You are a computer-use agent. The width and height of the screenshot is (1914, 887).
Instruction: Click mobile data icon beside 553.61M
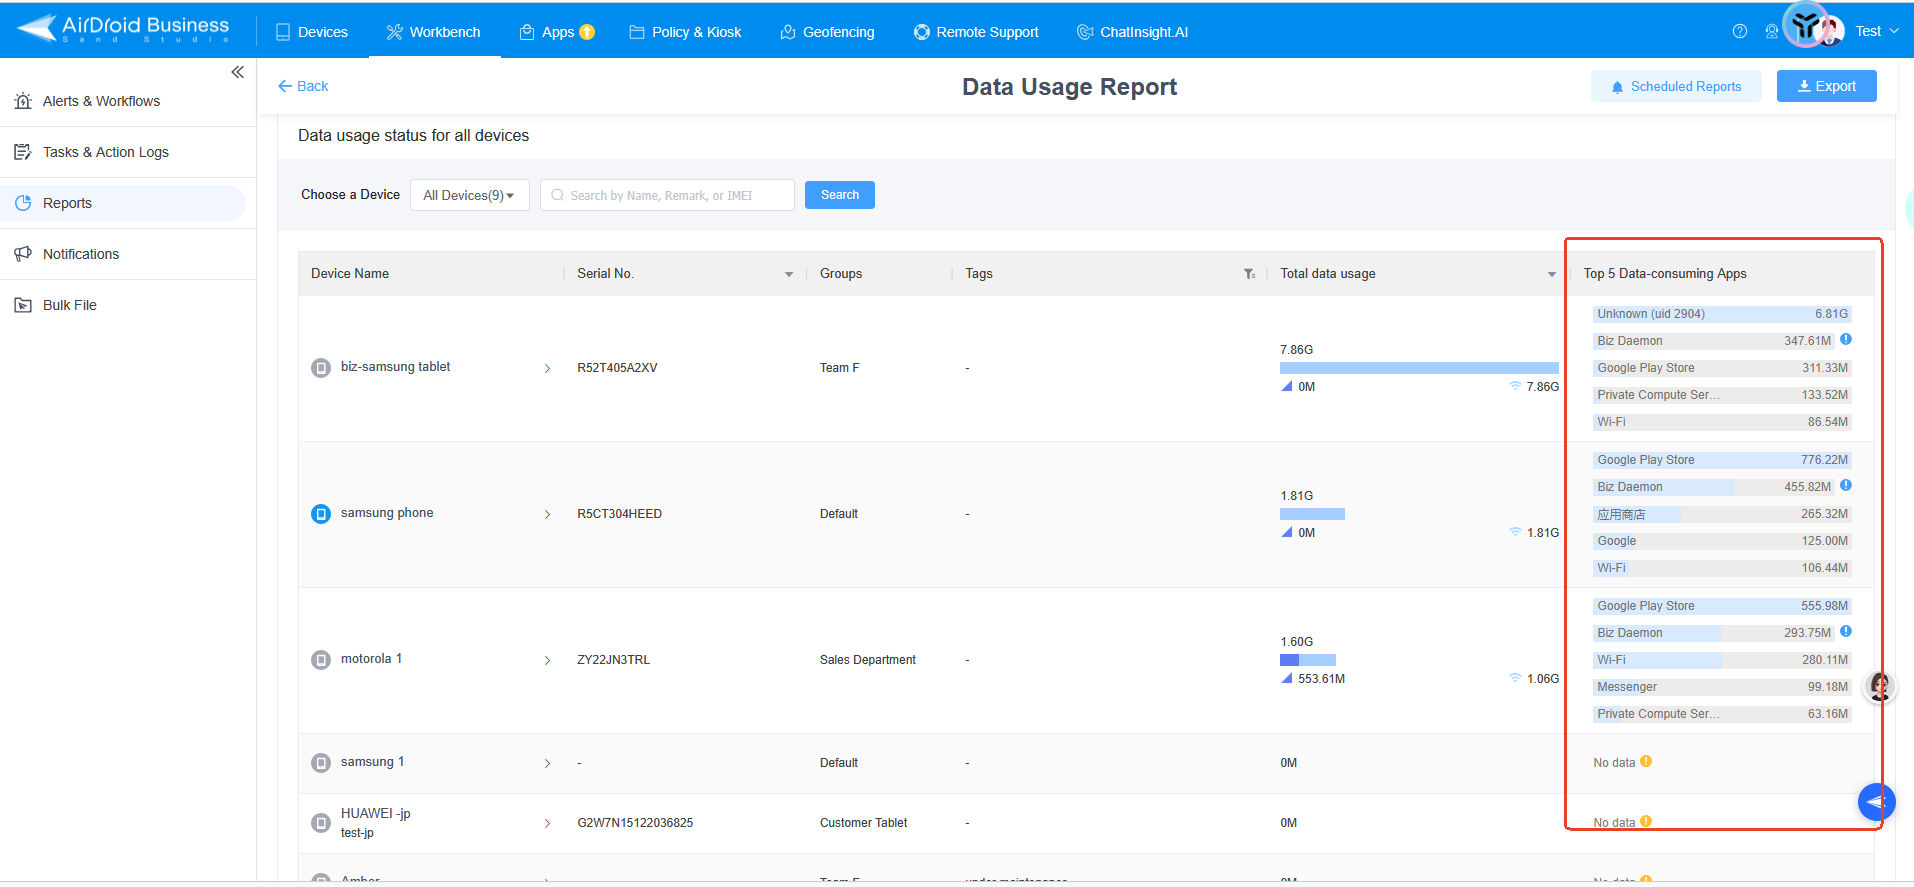point(1287,678)
